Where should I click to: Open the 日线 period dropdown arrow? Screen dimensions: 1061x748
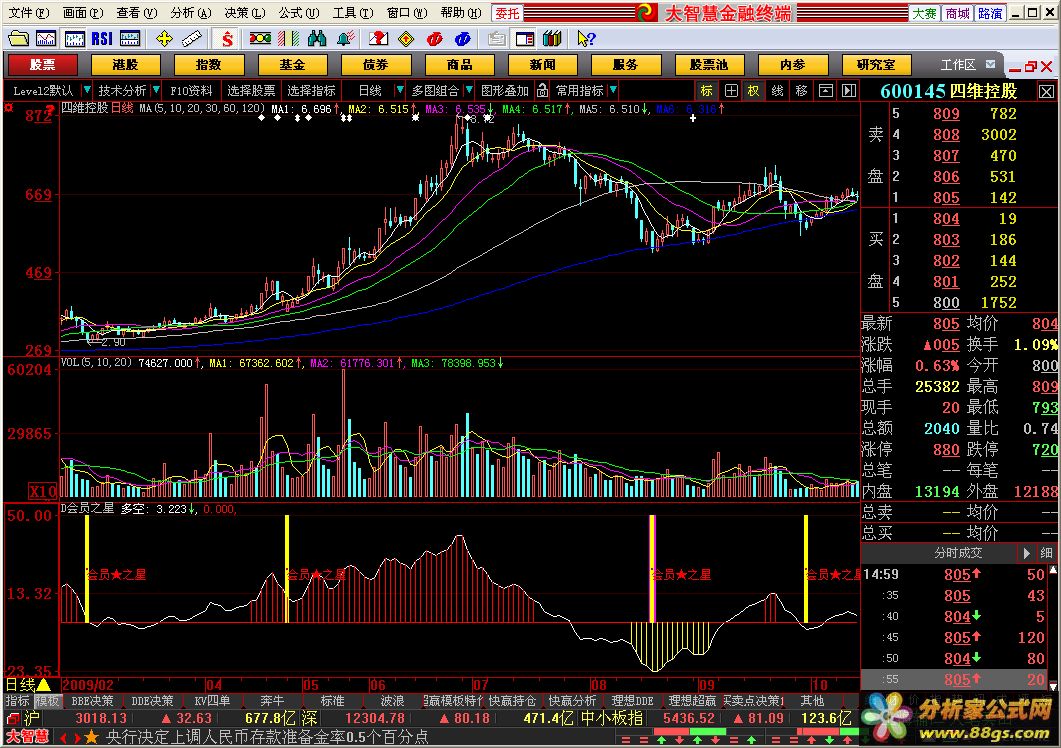pos(399,89)
